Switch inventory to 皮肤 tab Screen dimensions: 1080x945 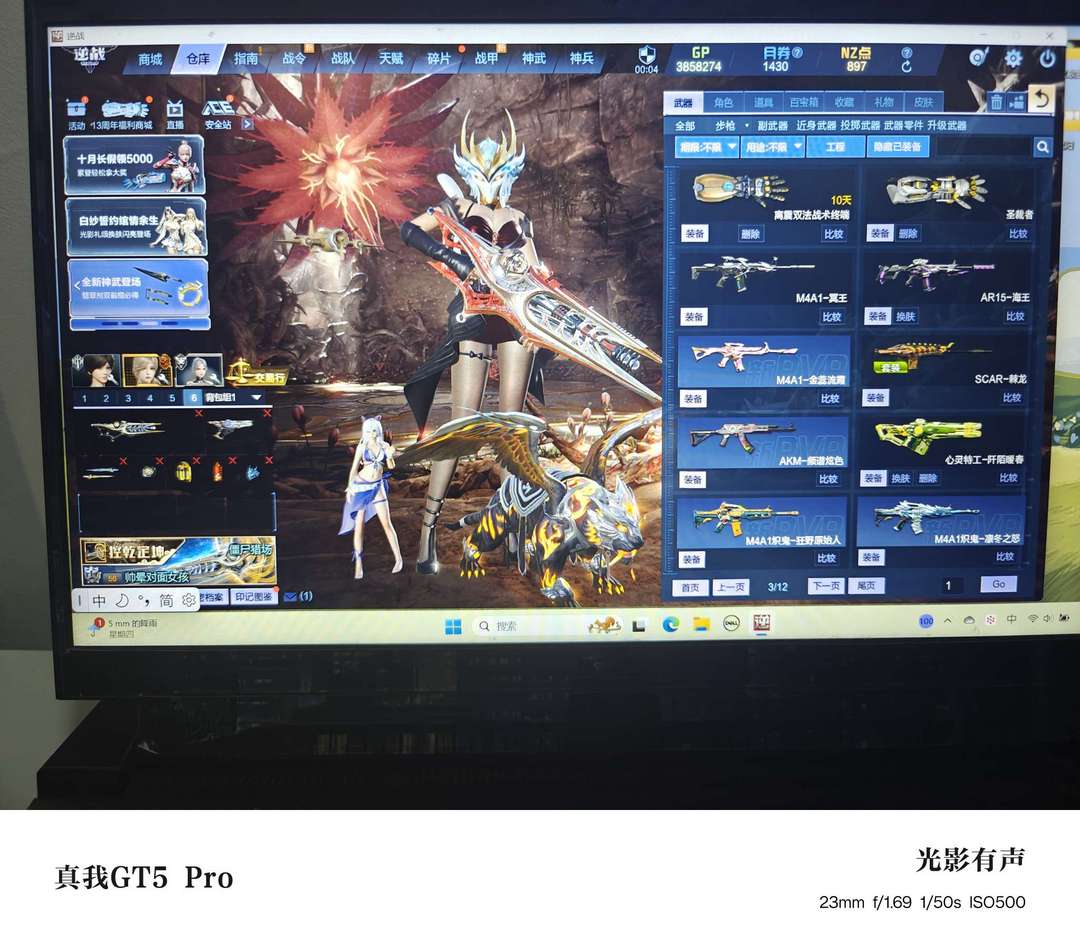click(924, 103)
